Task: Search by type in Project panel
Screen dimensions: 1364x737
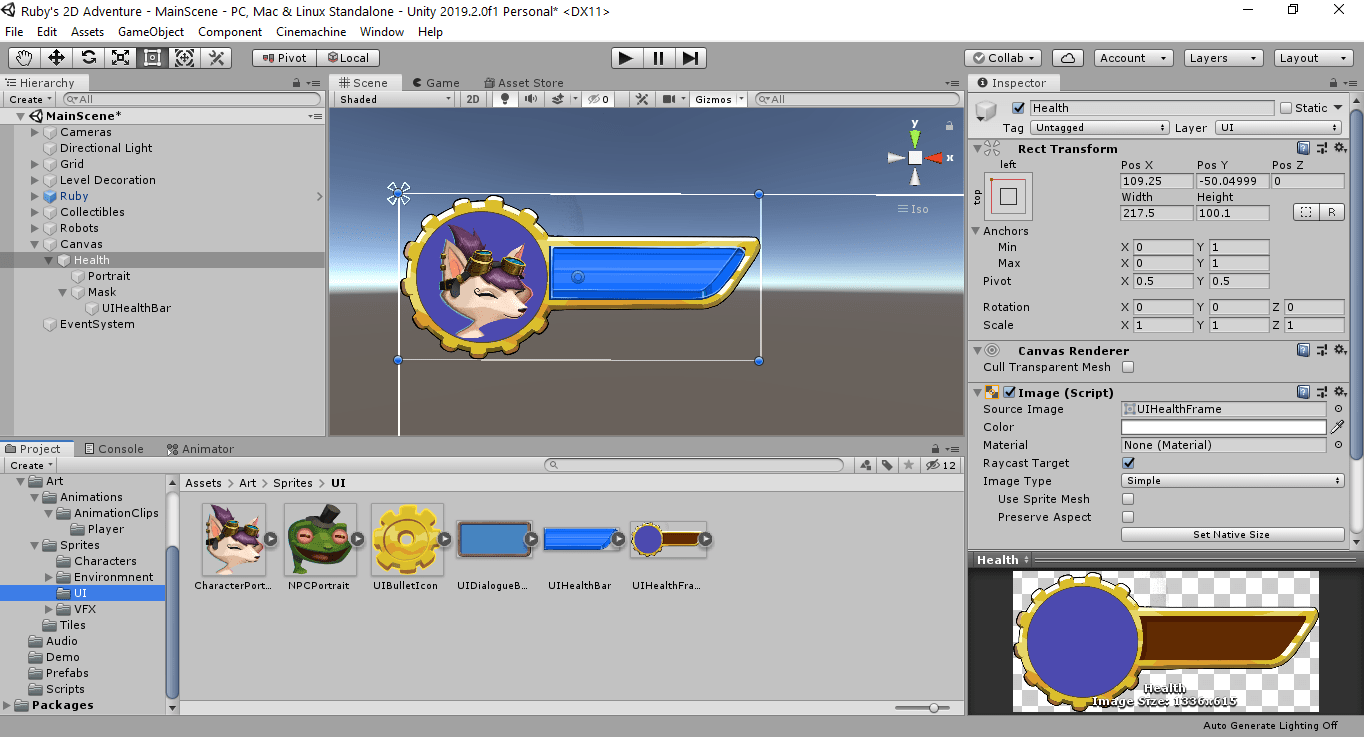Action: [865, 465]
